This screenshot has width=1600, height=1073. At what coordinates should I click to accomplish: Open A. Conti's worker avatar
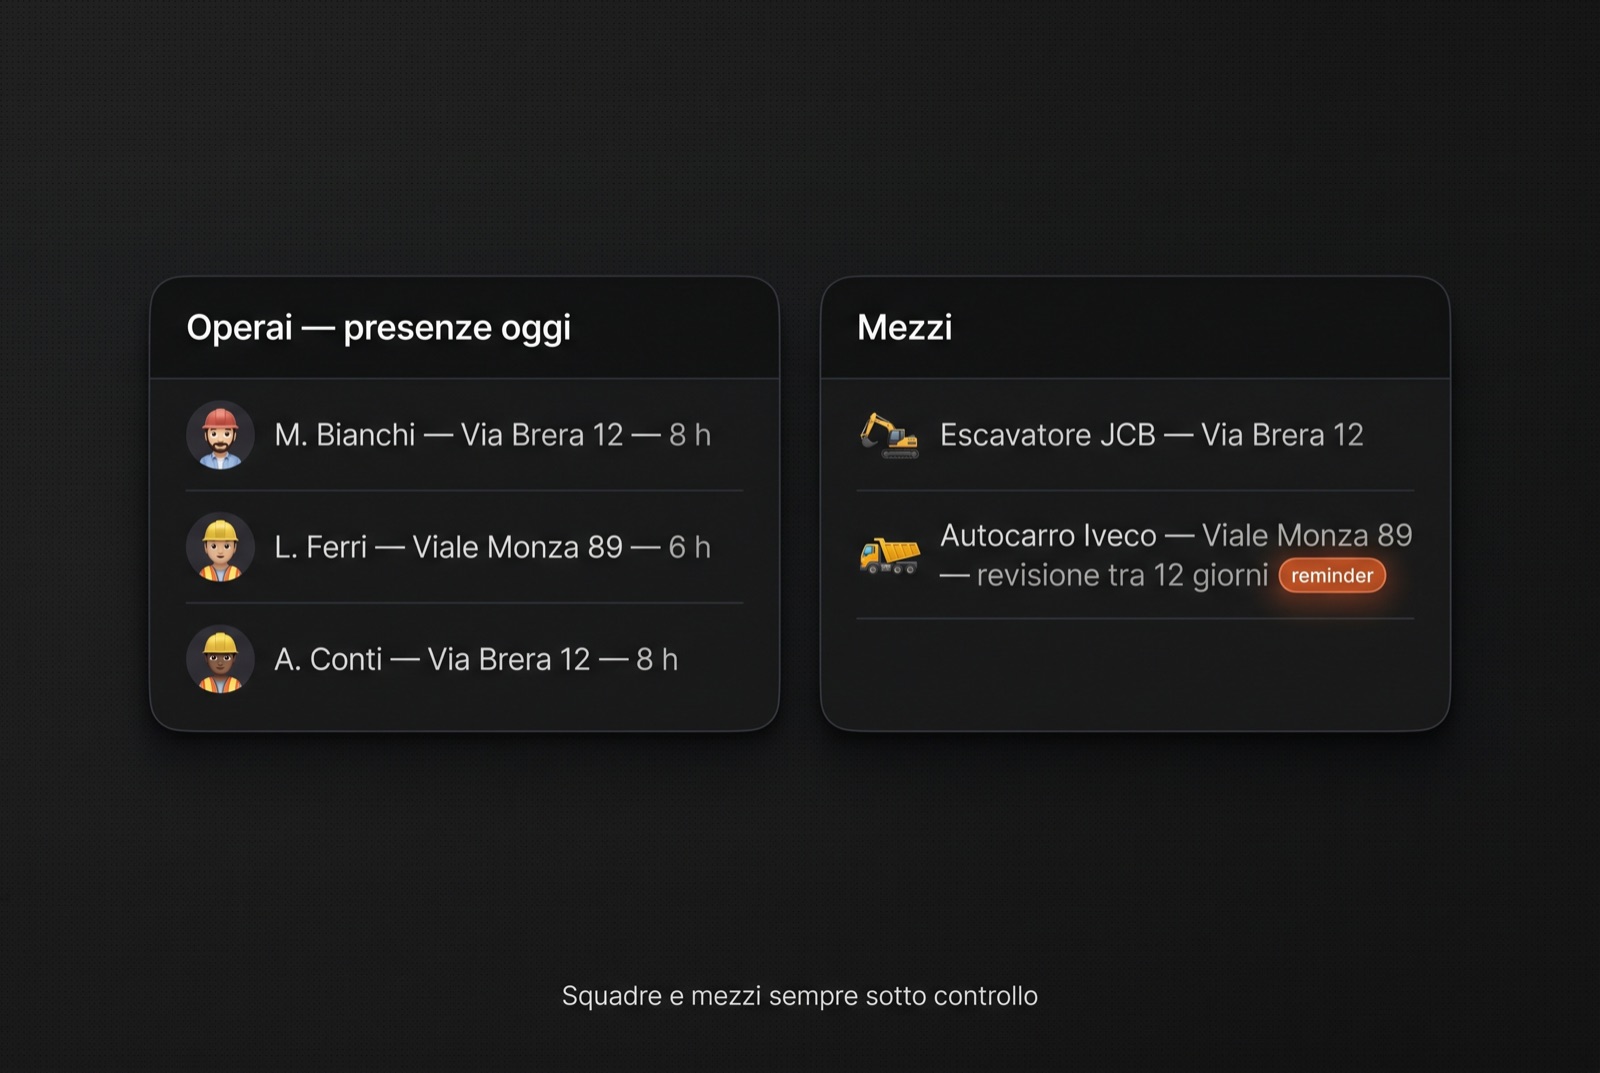[x=220, y=659]
